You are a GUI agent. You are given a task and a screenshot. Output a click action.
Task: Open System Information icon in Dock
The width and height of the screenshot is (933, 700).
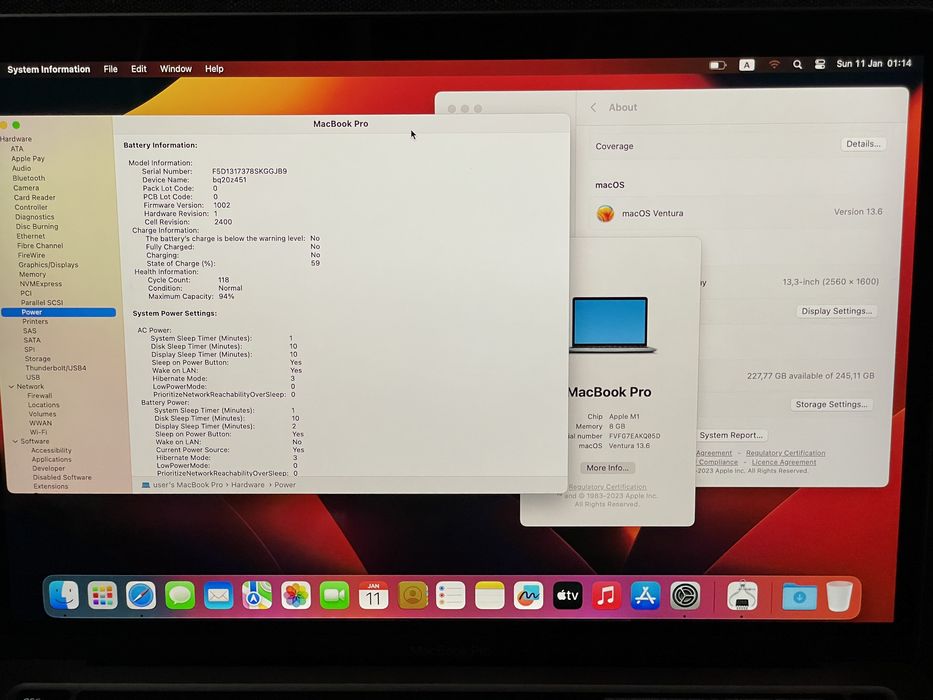pyautogui.click(x=742, y=595)
